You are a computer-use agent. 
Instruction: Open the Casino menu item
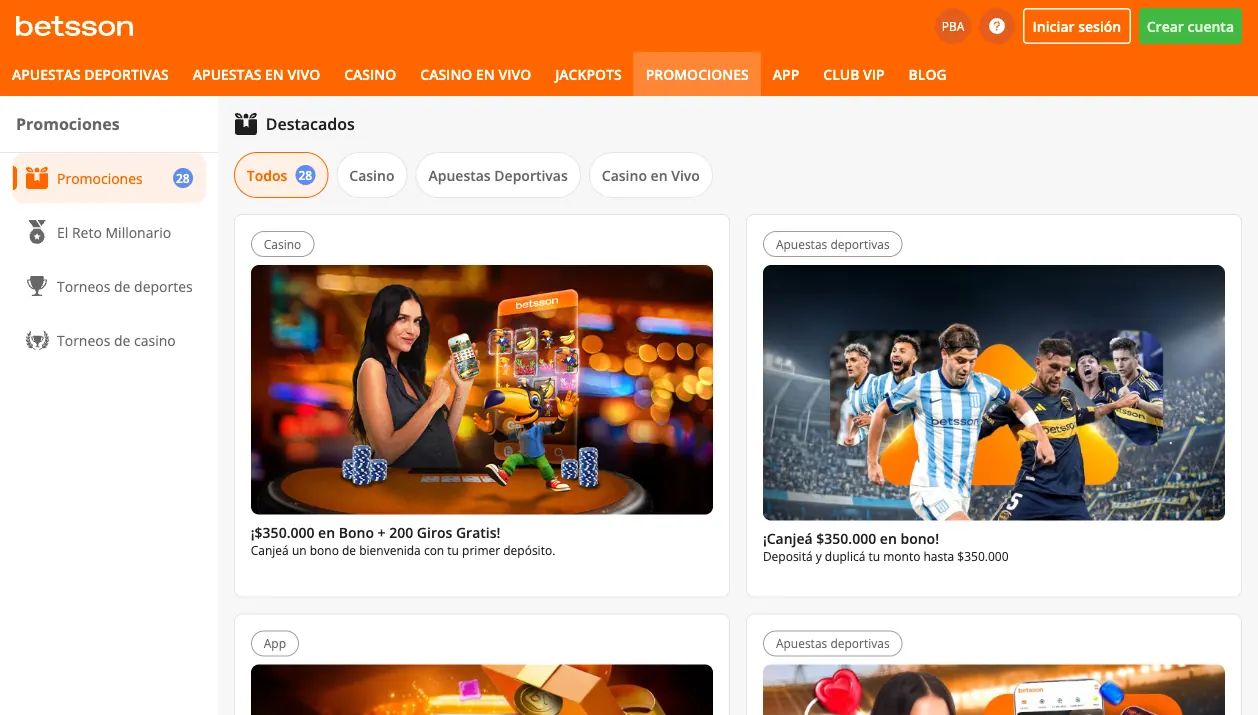point(370,75)
